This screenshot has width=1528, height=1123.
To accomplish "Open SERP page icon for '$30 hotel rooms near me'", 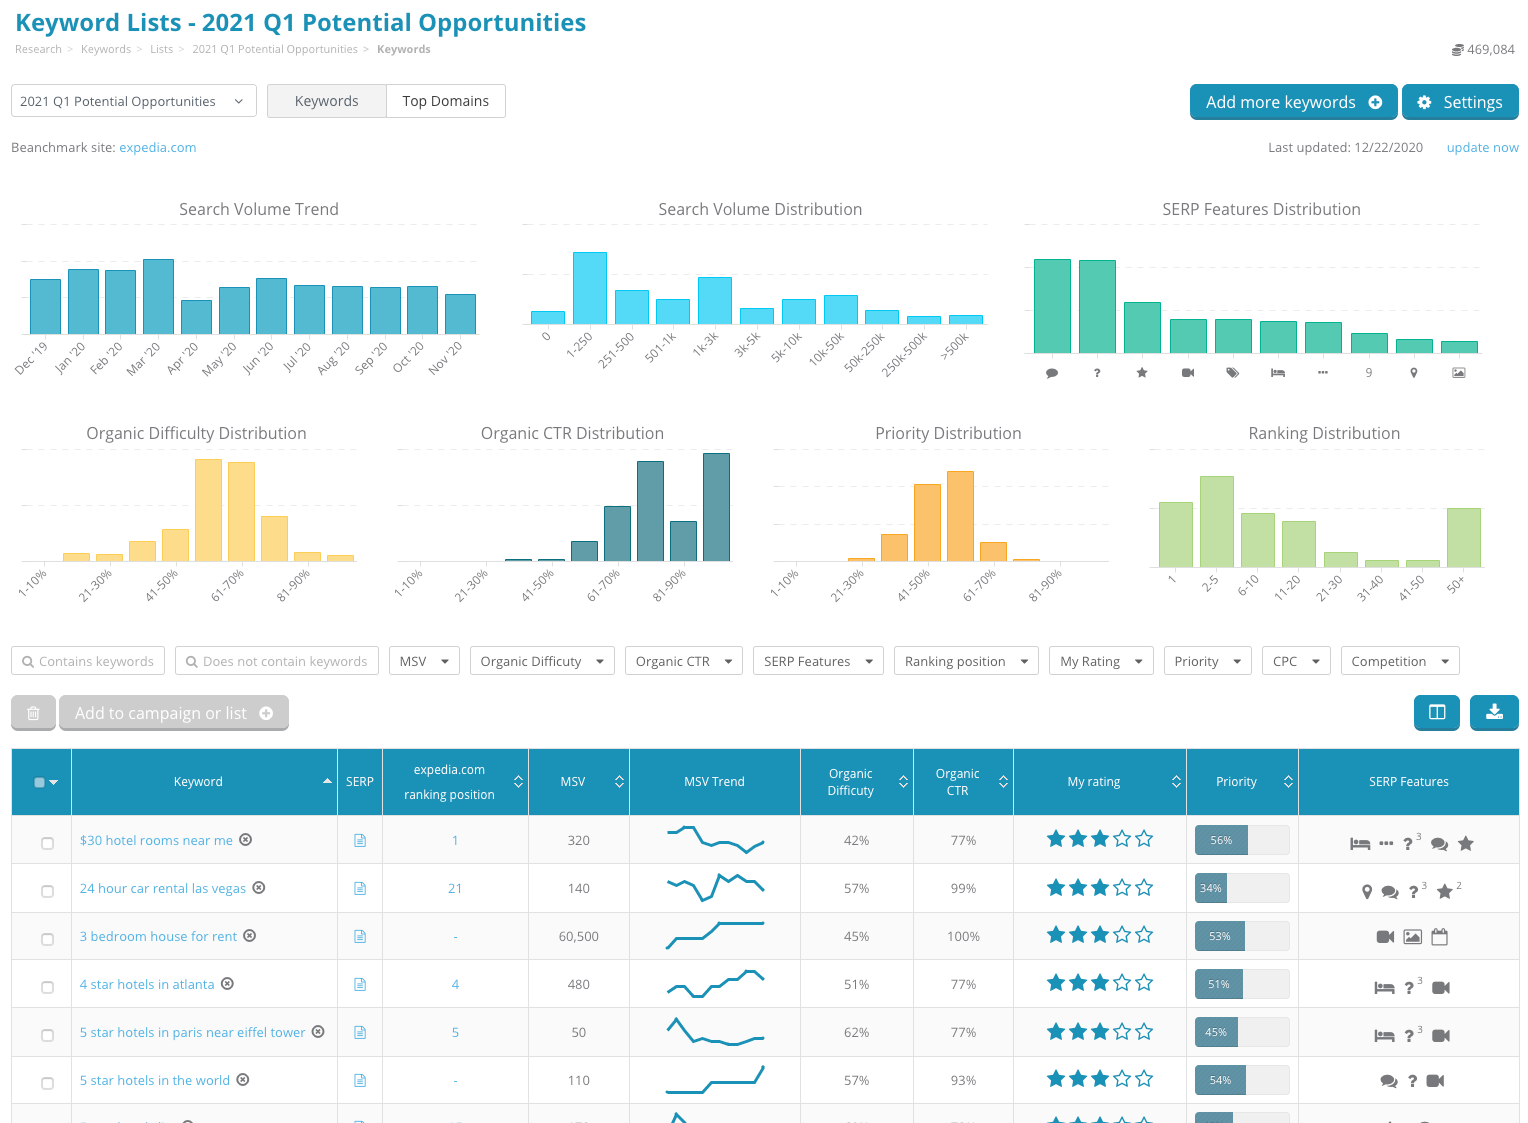I will click(x=360, y=841).
